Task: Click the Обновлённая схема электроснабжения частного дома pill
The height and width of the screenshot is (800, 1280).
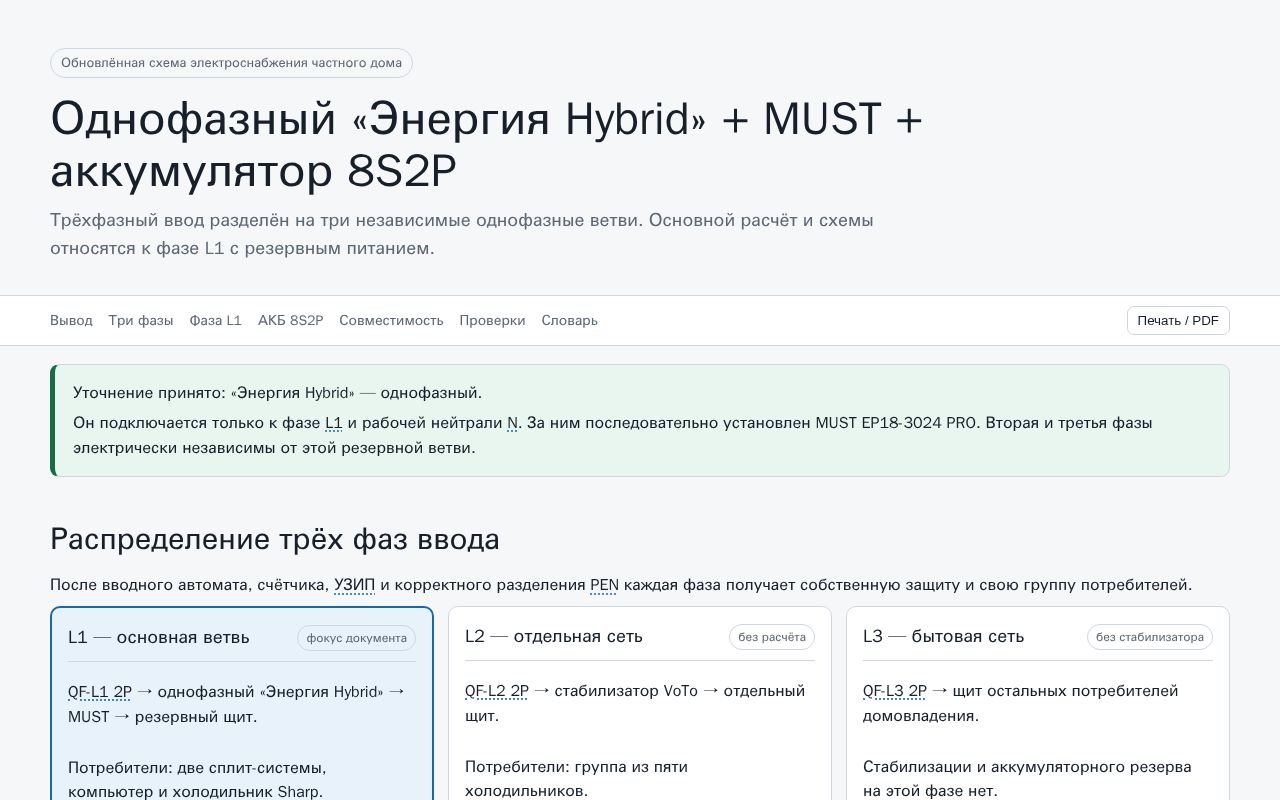Action: click(x=231, y=63)
